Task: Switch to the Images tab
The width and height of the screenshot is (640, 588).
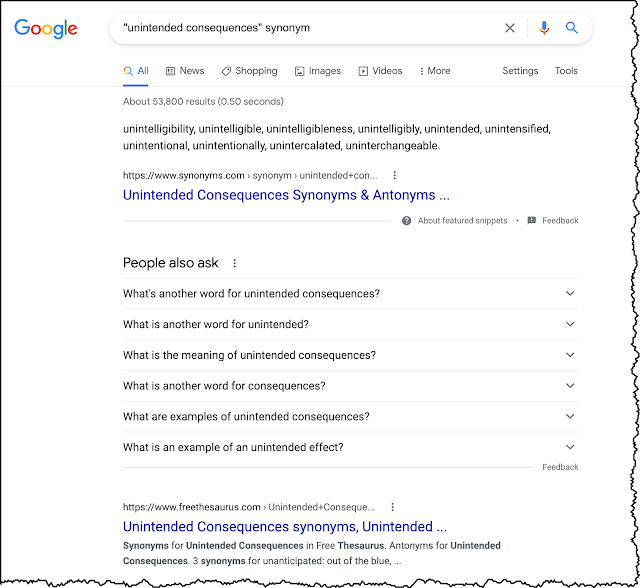Action: point(316,71)
